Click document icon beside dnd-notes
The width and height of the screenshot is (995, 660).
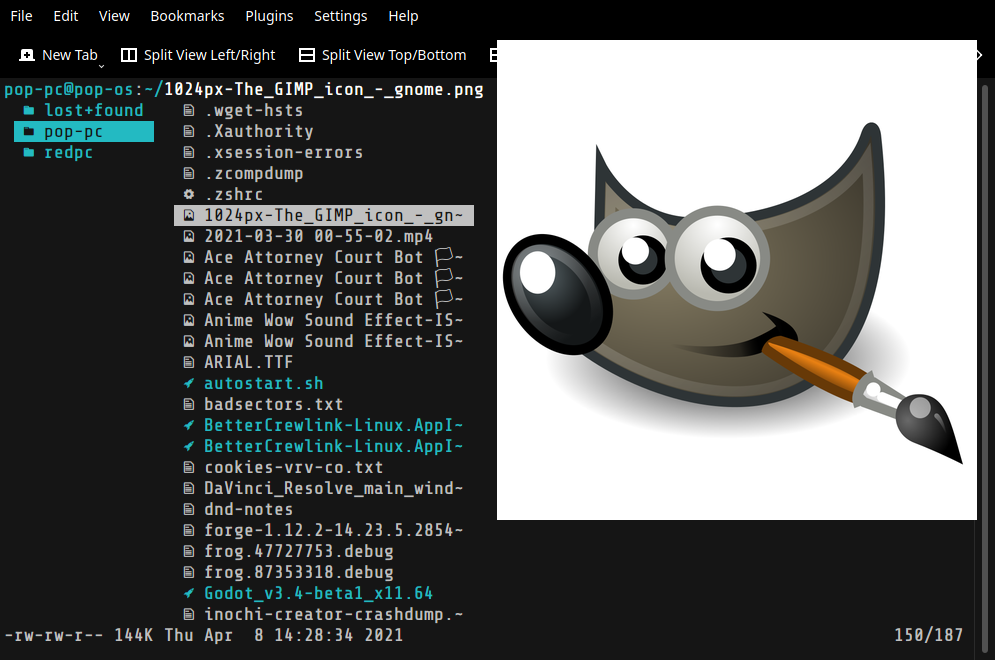tap(188, 509)
